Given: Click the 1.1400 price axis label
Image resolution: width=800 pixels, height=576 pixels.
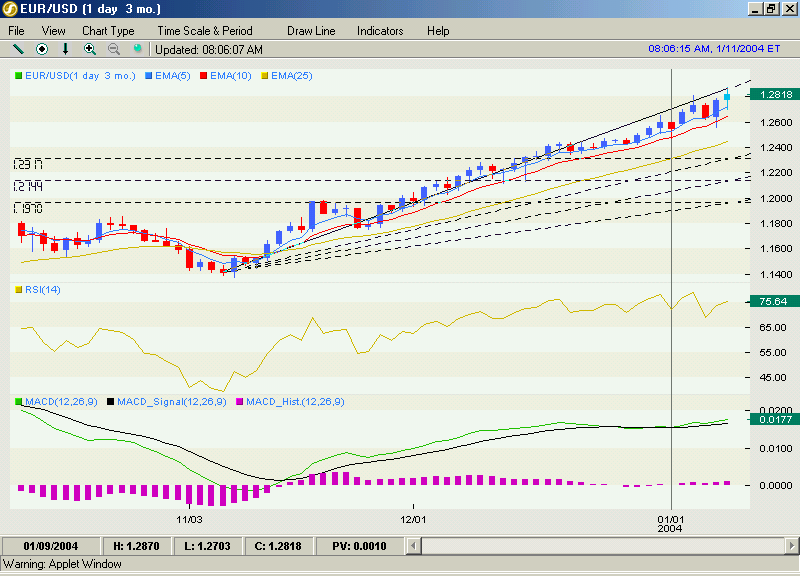Looking at the screenshot, I should (776, 274).
